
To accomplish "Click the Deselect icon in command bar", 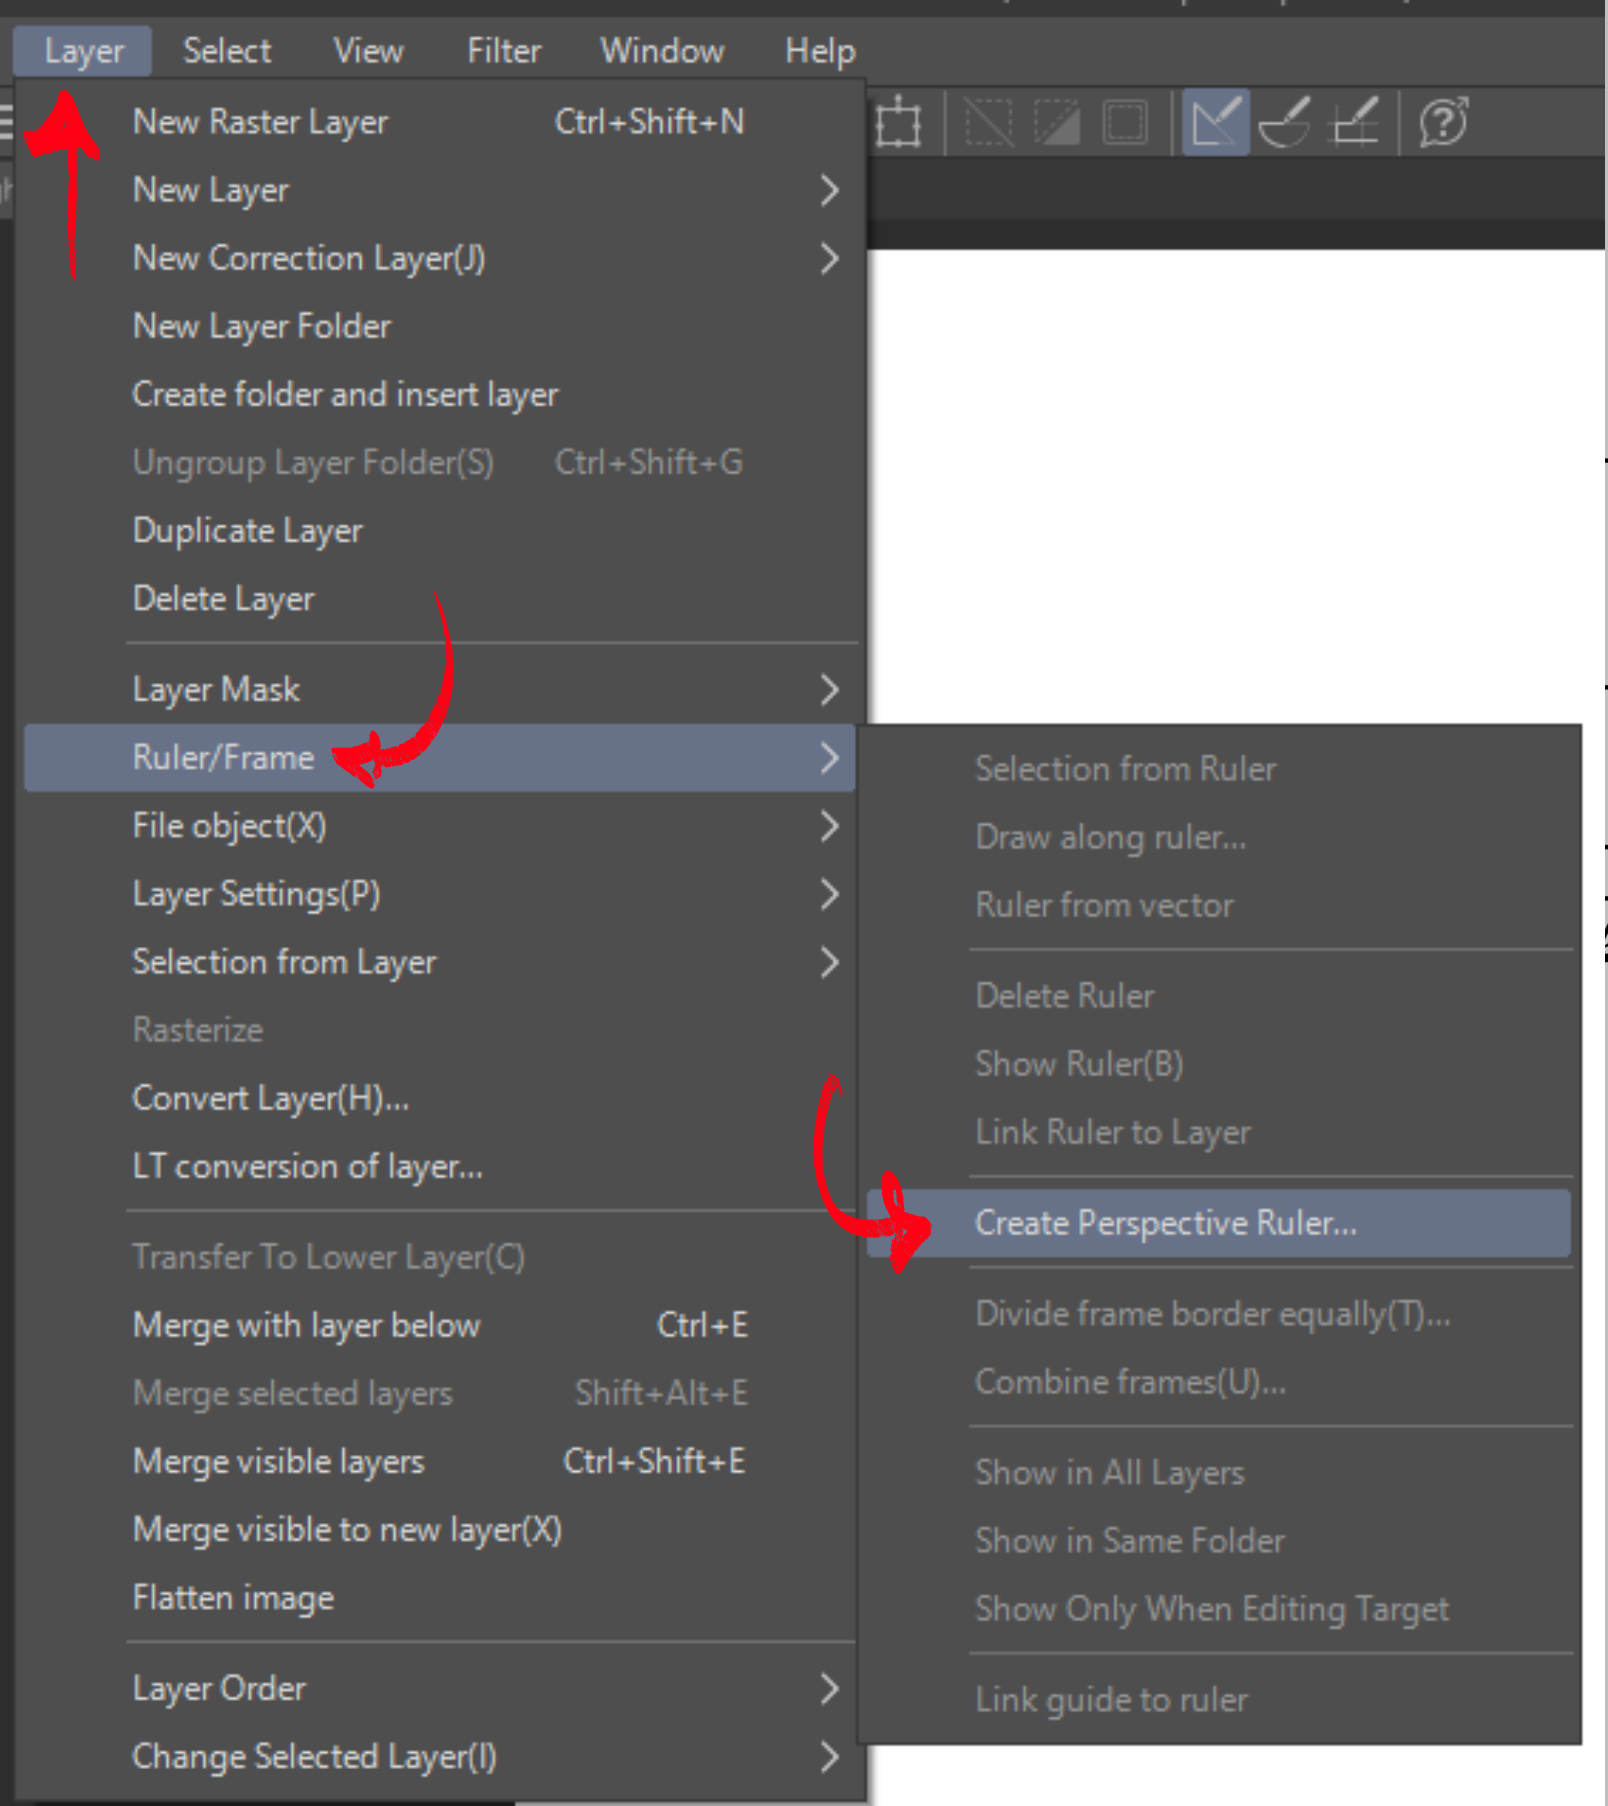I will [x=988, y=122].
